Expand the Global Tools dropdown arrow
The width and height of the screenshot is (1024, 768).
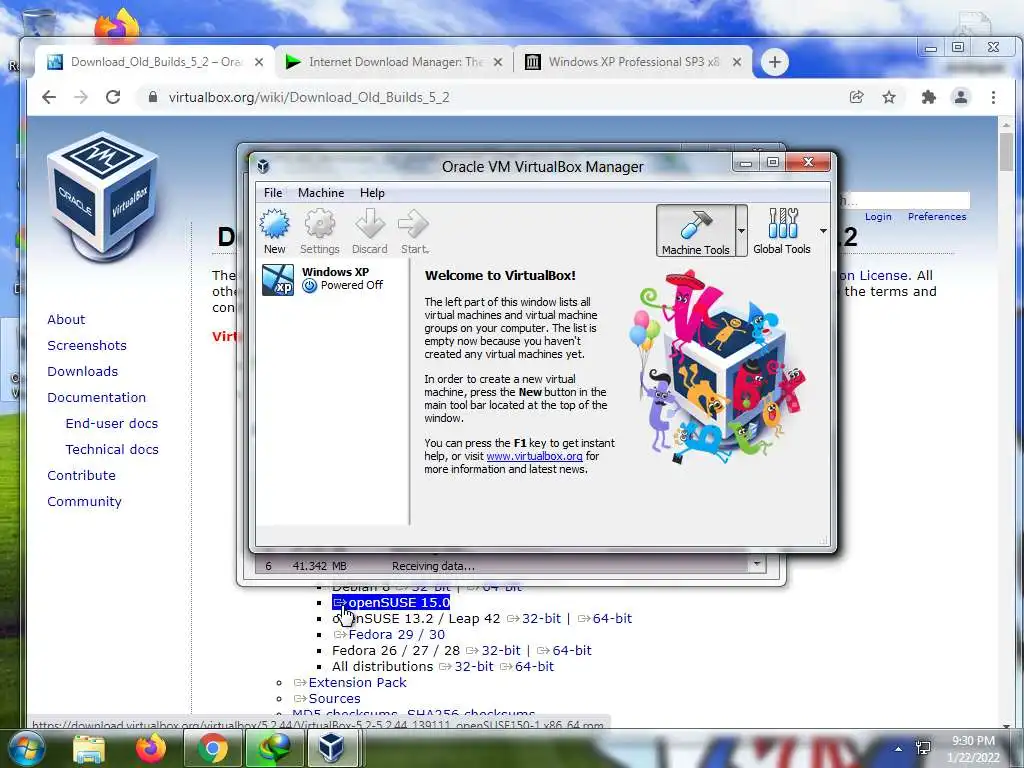[x=823, y=231]
